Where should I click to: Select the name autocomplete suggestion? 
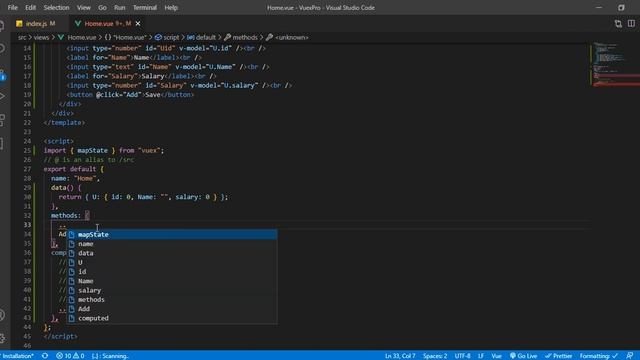click(x=172, y=244)
